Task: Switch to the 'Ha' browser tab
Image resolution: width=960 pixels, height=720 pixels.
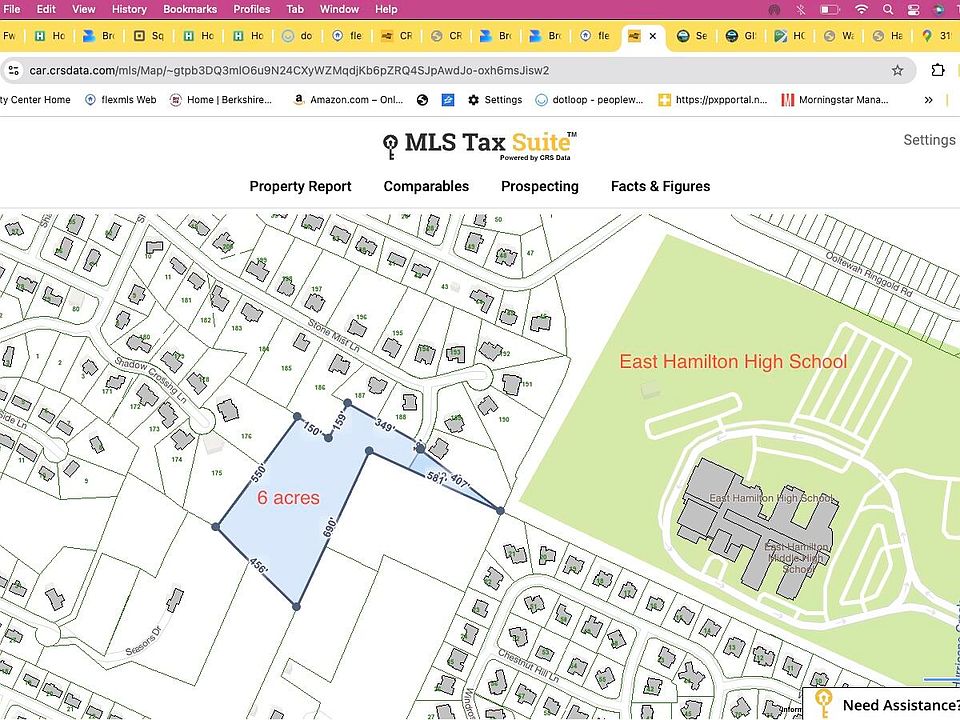Action: coord(888,36)
